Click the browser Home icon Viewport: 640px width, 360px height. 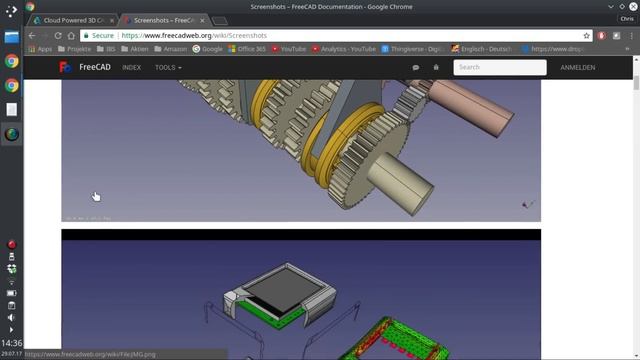point(71,36)
